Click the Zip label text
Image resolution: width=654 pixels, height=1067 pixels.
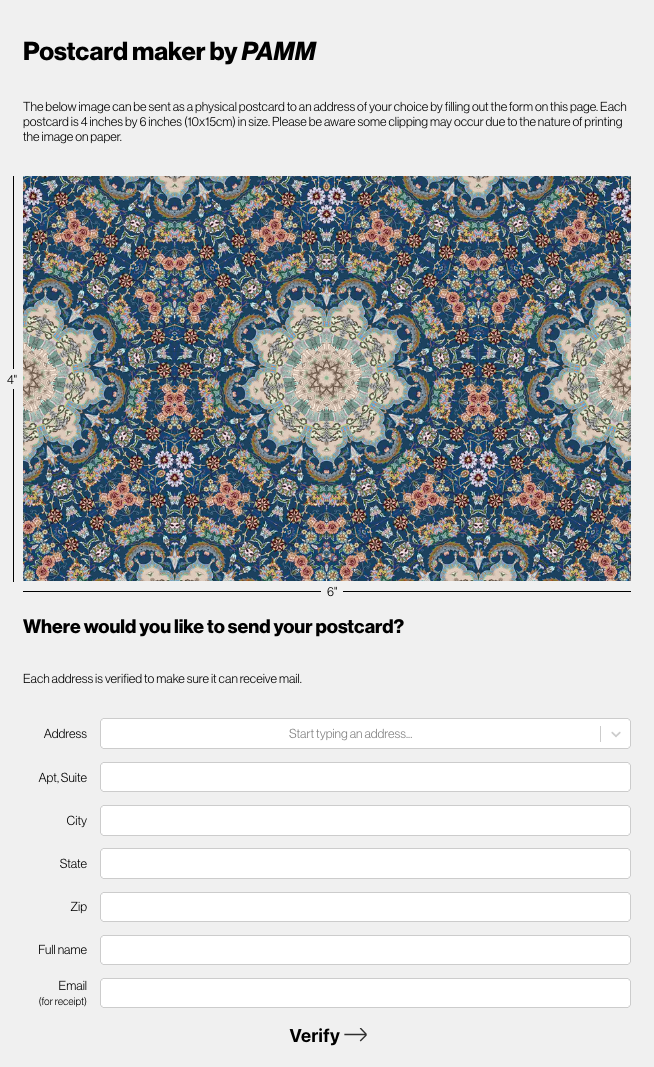78,907
